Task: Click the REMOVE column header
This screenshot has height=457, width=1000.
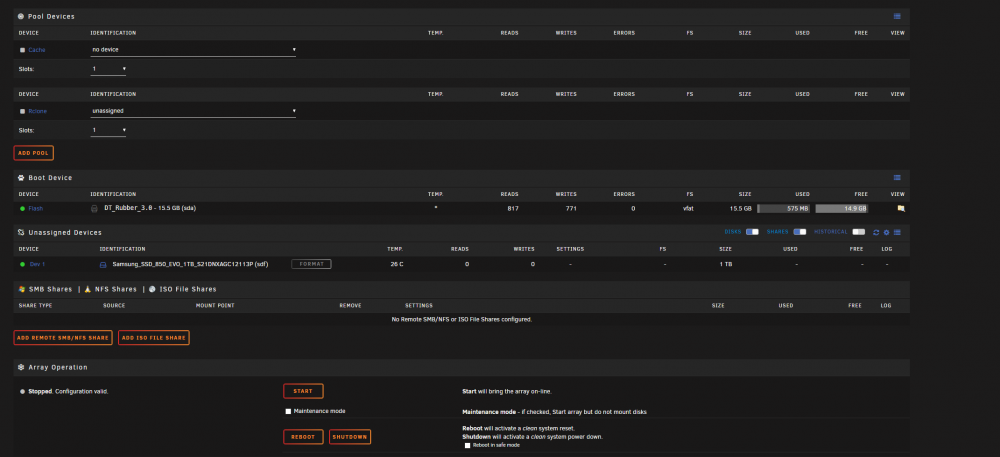Action: click(350, 305)
